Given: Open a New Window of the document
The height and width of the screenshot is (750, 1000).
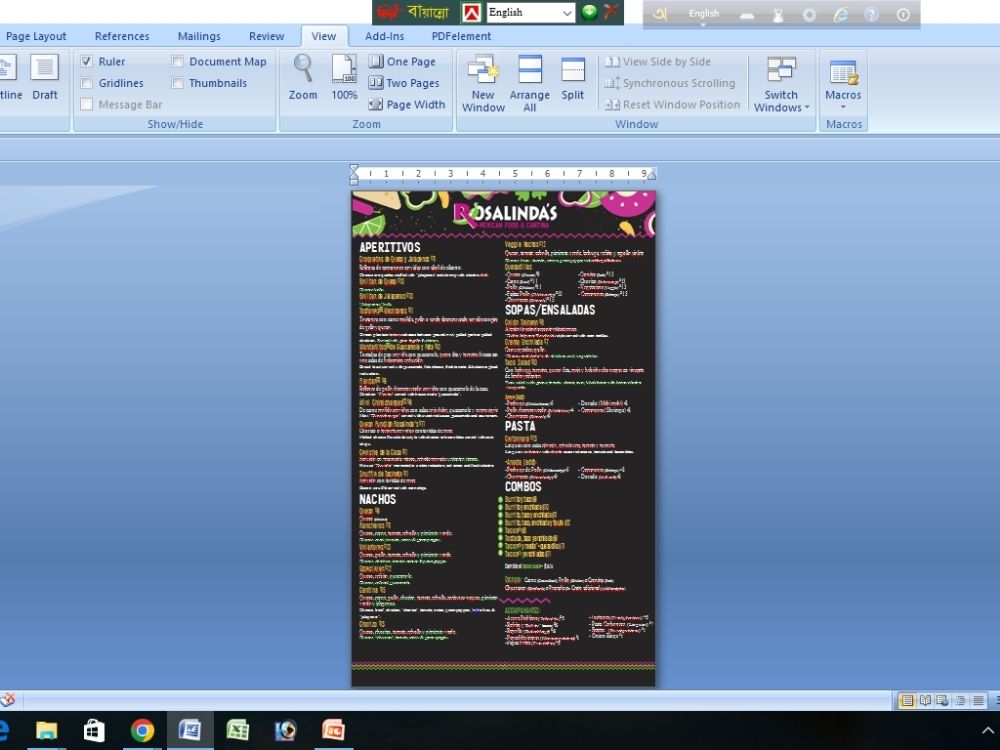Looking at the screenshot, I should (483, 84).
